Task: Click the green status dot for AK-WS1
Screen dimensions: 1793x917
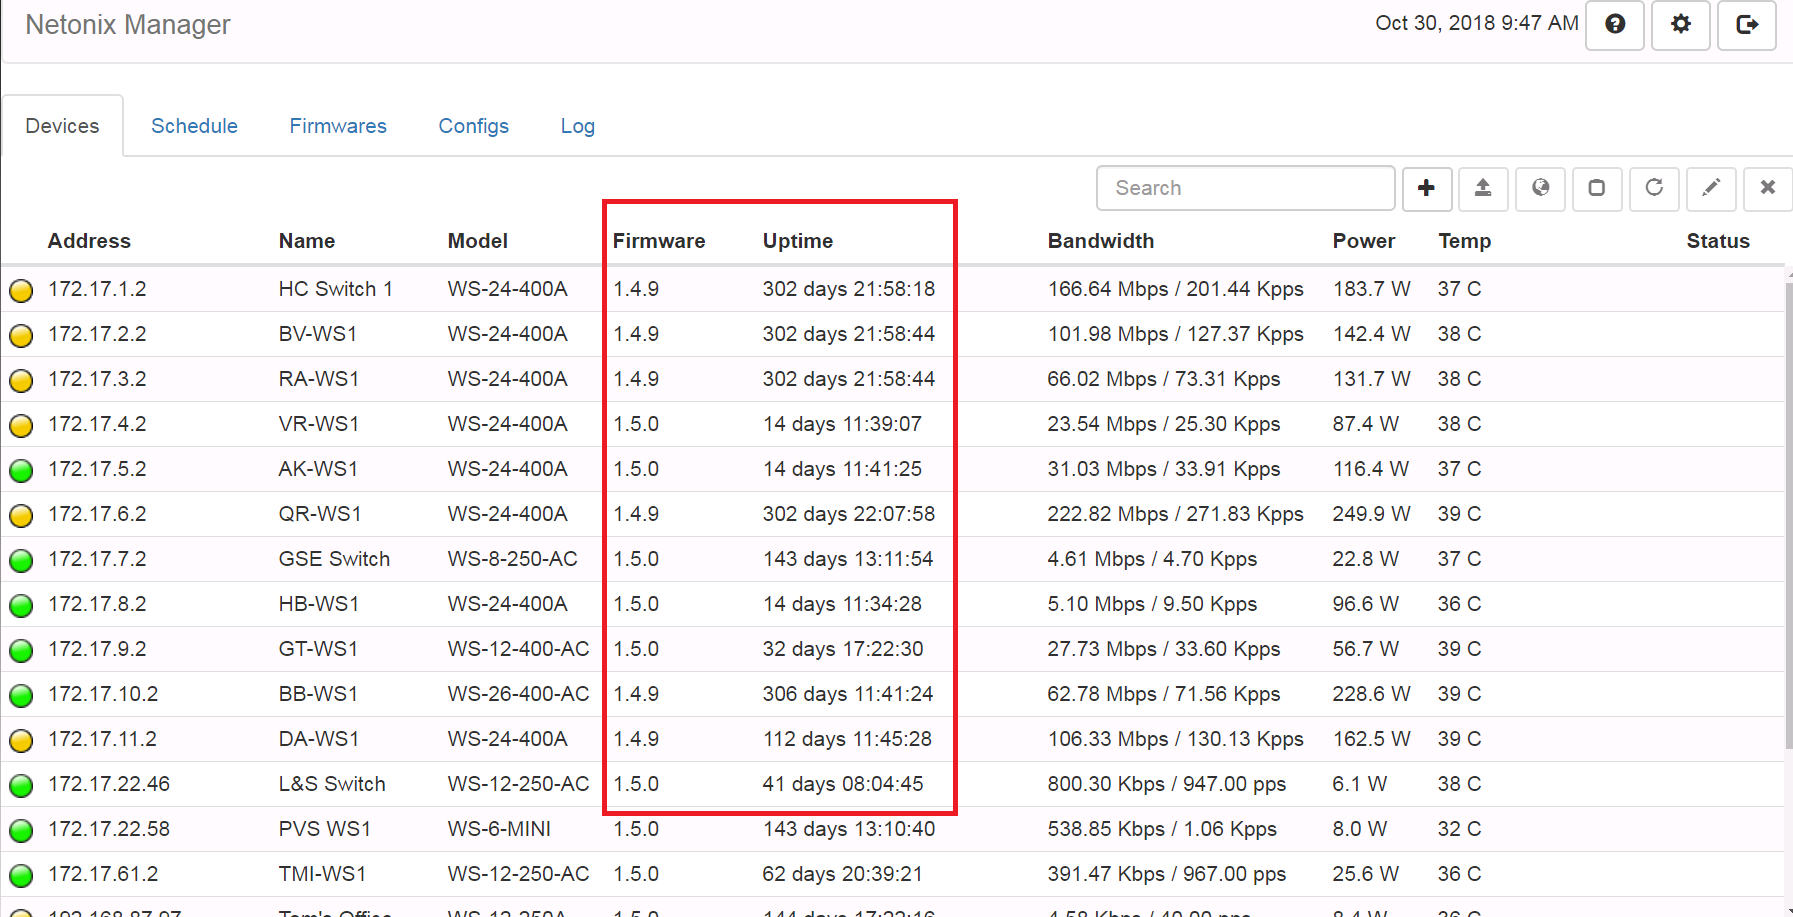Action: point(21,470)
